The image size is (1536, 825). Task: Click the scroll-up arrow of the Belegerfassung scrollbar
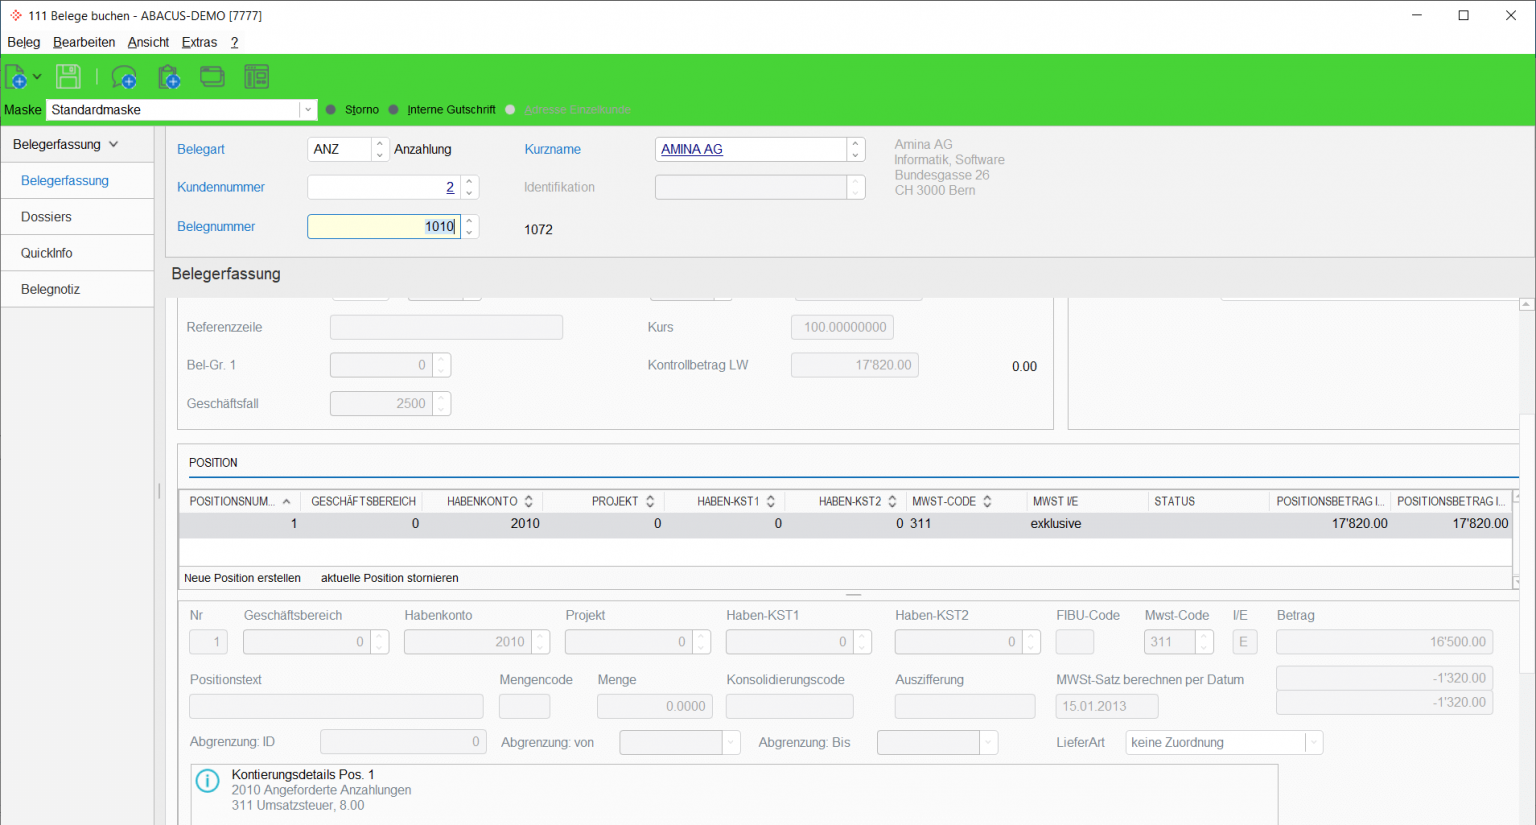coord(1527,304)
